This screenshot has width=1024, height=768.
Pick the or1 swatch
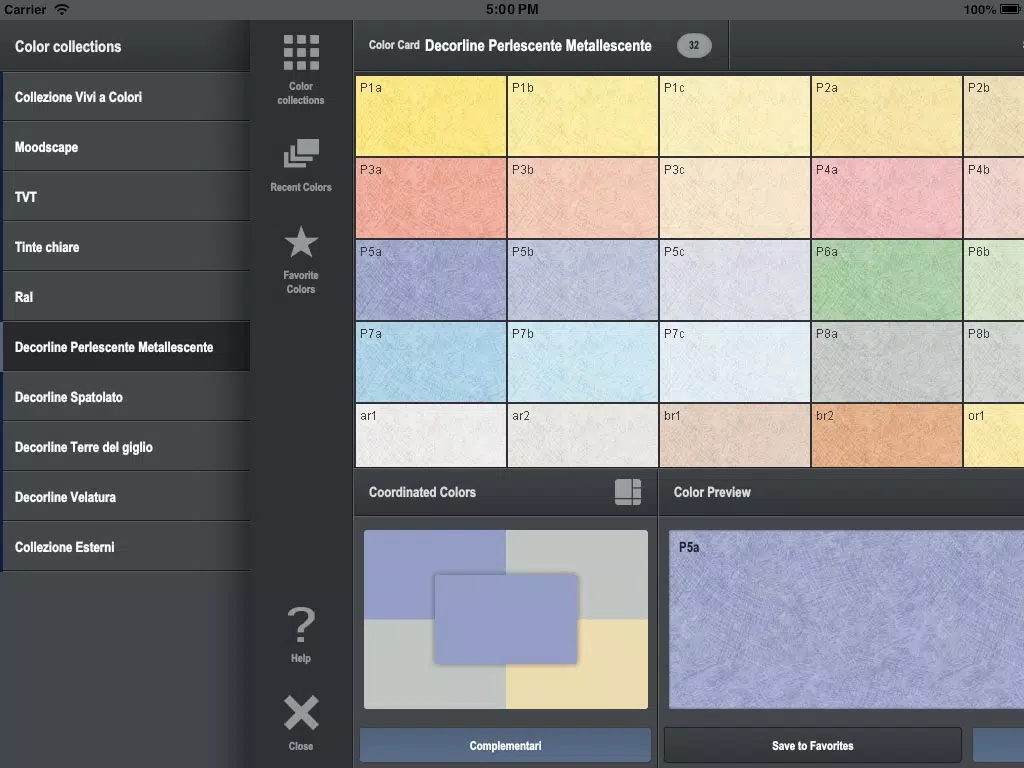point(994,436)
